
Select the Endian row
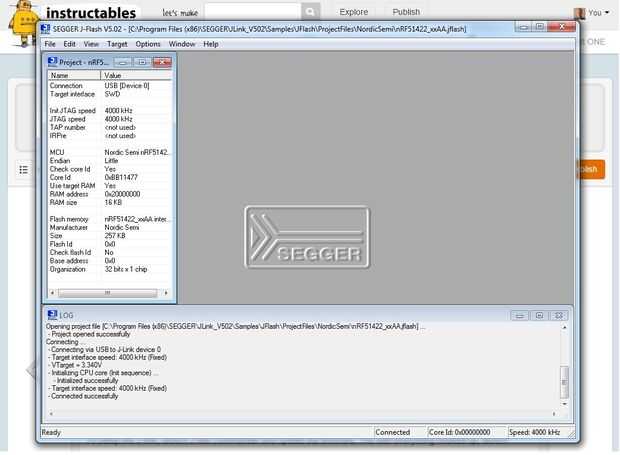click(110, 160)
